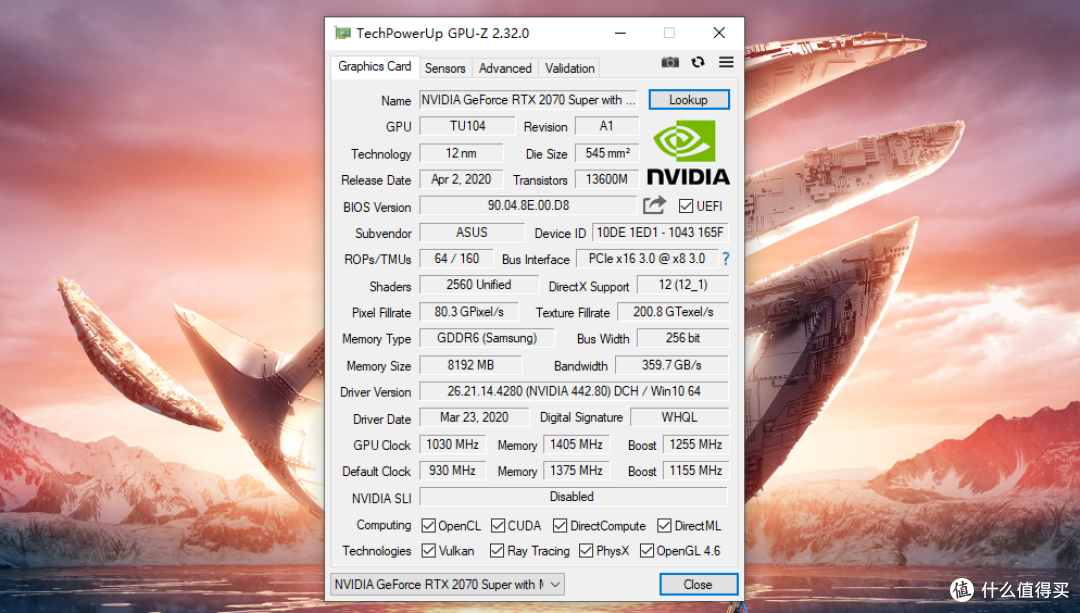Click the BIOS Version 90.04.8E.00.D8 field
The height and width of the screenshot is (613, 1080).
[x=528, y=205]
